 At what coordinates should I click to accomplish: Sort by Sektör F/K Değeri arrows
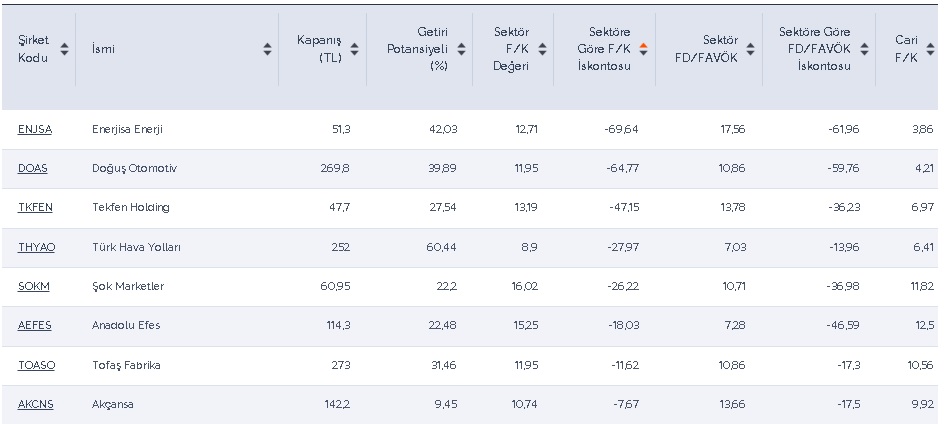543,49
